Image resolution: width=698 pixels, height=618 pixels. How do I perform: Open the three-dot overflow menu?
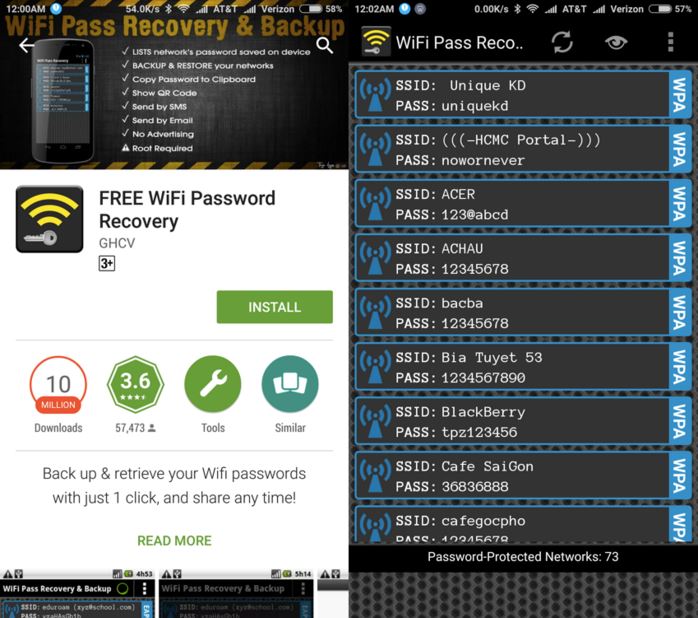(671, 42)
